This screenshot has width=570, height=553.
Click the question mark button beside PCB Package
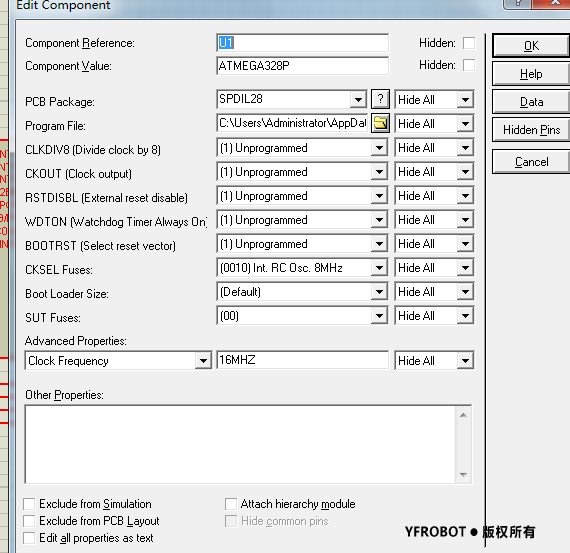pyautogui.click(x=380, y=99)
